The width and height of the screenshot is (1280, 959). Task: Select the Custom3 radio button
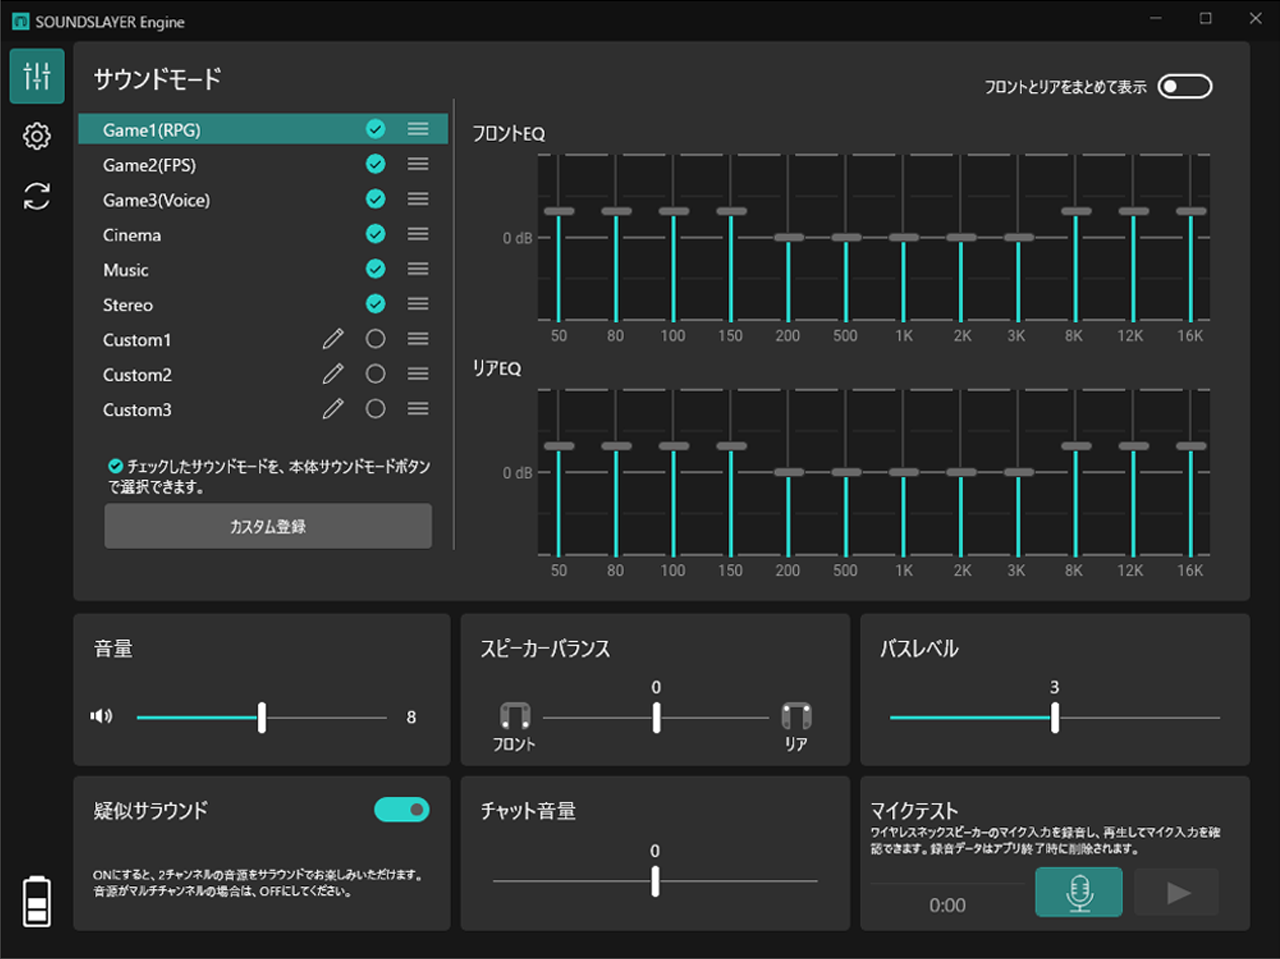(x=375, y=408)
